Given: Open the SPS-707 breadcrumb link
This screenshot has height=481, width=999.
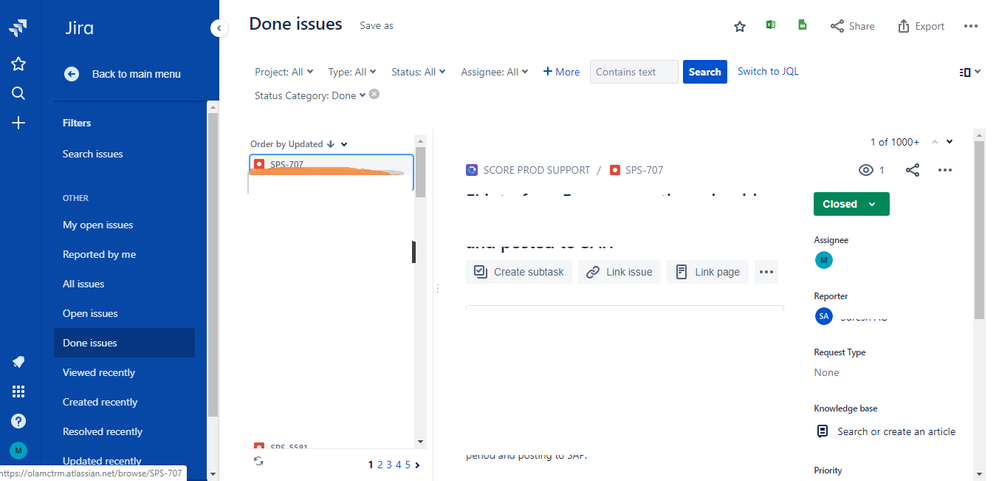Looking at the screenshot, I should [644, 170].
